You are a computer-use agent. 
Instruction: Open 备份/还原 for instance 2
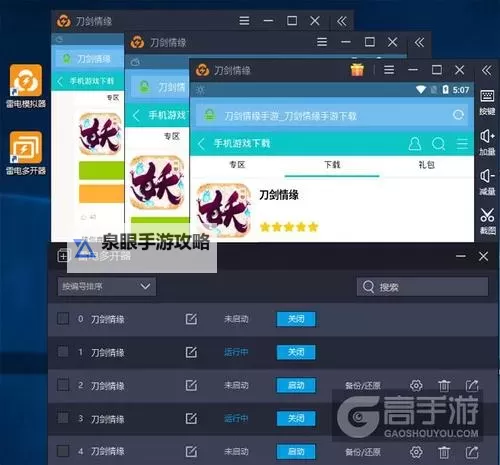pos(363,386)
